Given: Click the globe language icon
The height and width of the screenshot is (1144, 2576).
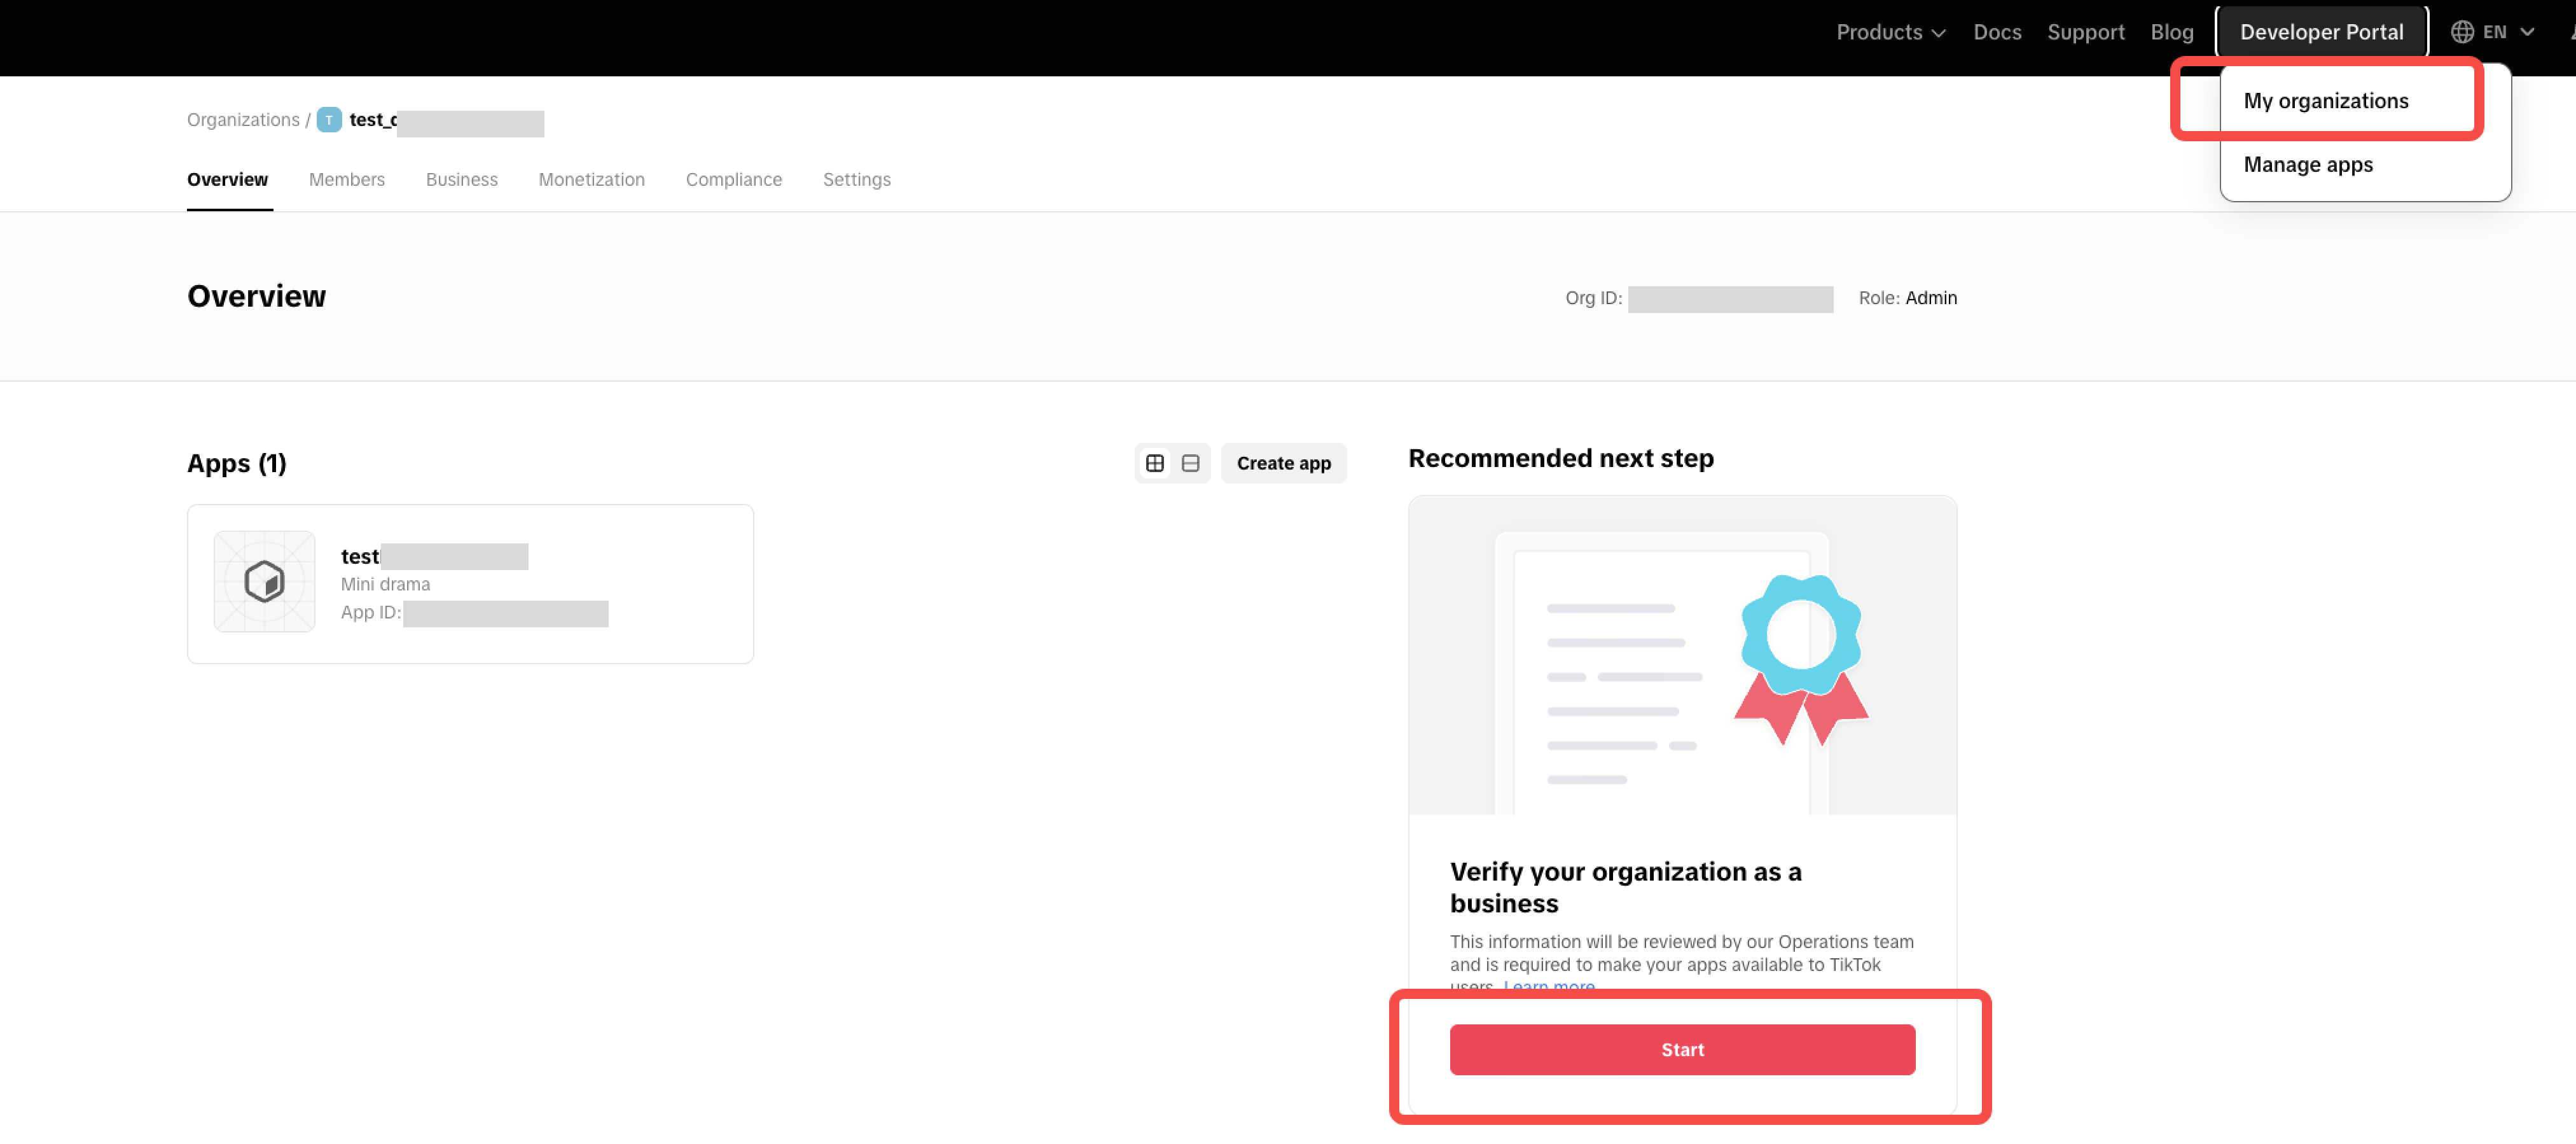Looking at the screenshot, I should pos(2462,32).
